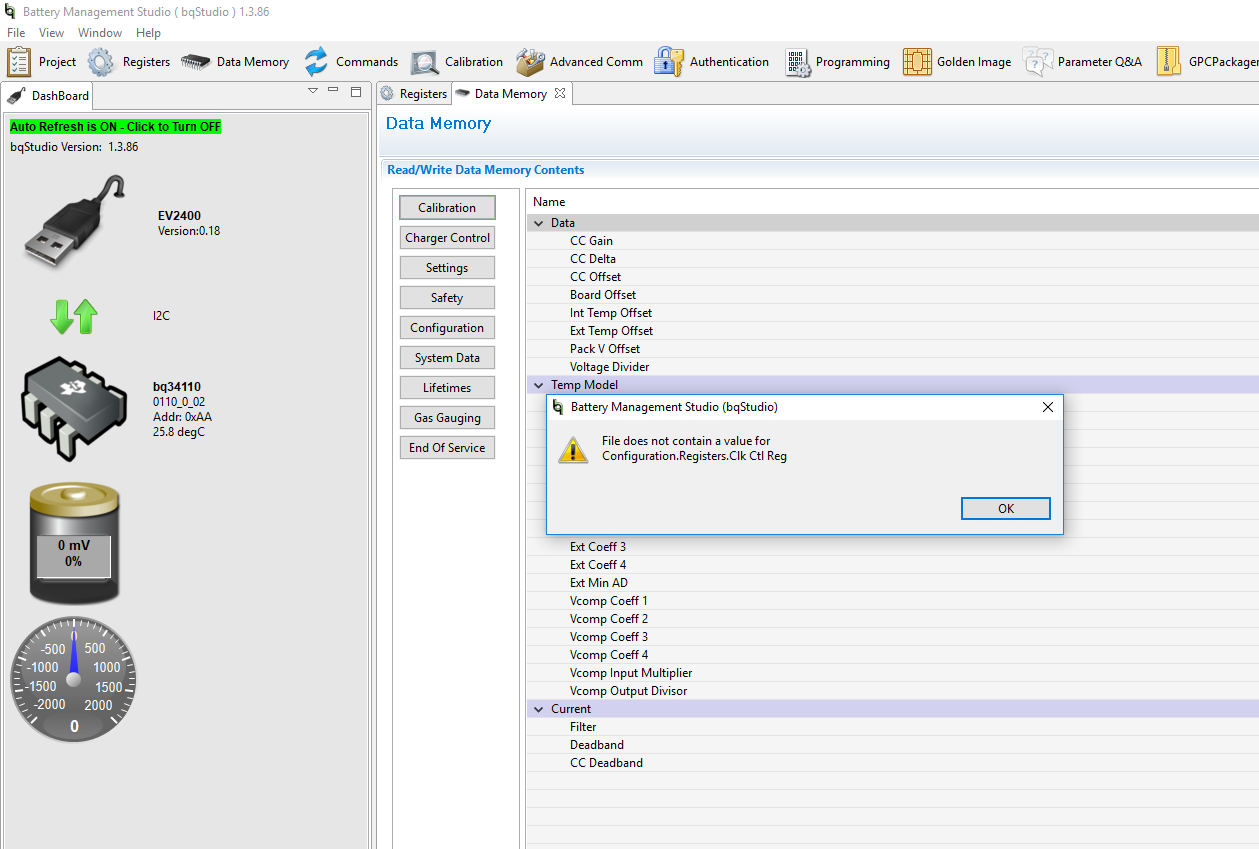Close the bqStudio warning dialog

(1048, 407)
